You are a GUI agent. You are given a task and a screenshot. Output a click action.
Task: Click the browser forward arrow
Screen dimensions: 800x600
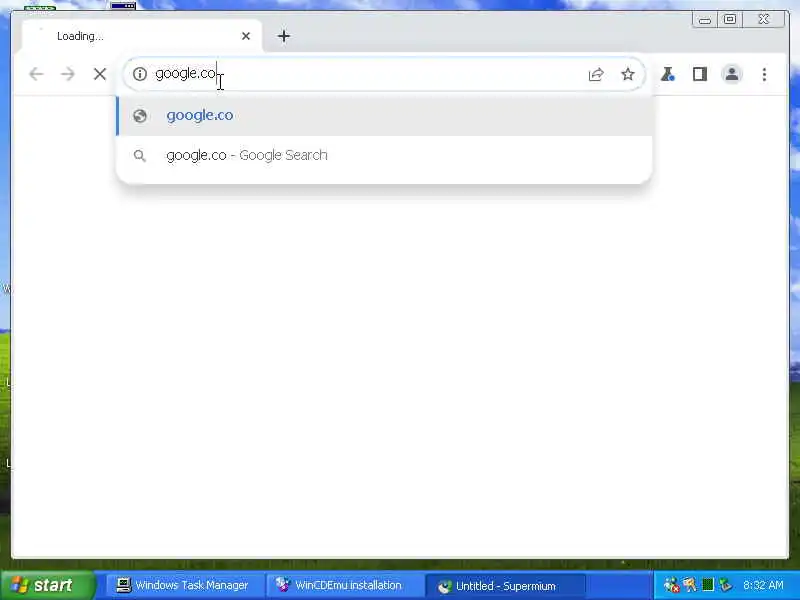point(67,74)
